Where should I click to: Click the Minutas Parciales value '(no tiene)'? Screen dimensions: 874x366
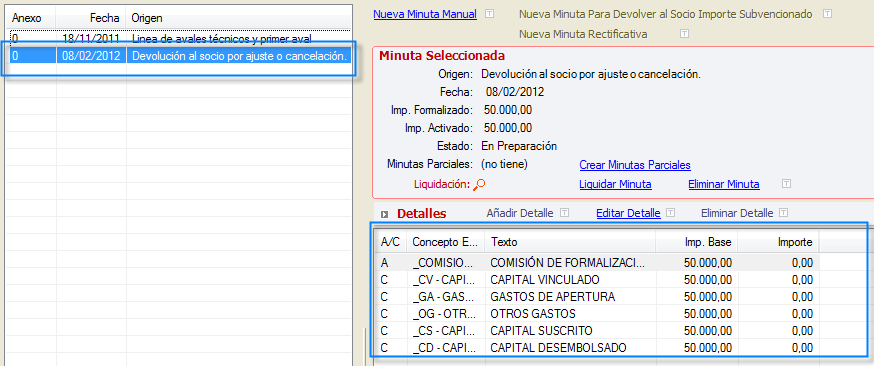[504, 165]
